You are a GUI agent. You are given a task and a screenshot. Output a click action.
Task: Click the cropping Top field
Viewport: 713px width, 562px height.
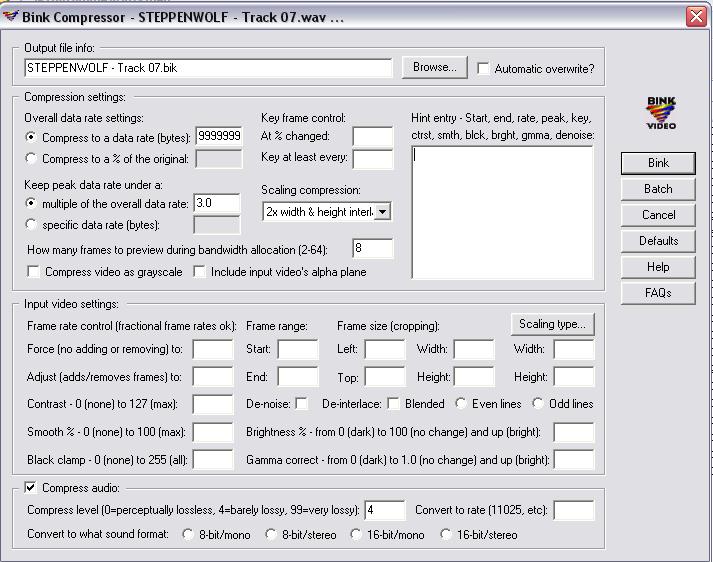pyautogui.click(x=385, y=377)
